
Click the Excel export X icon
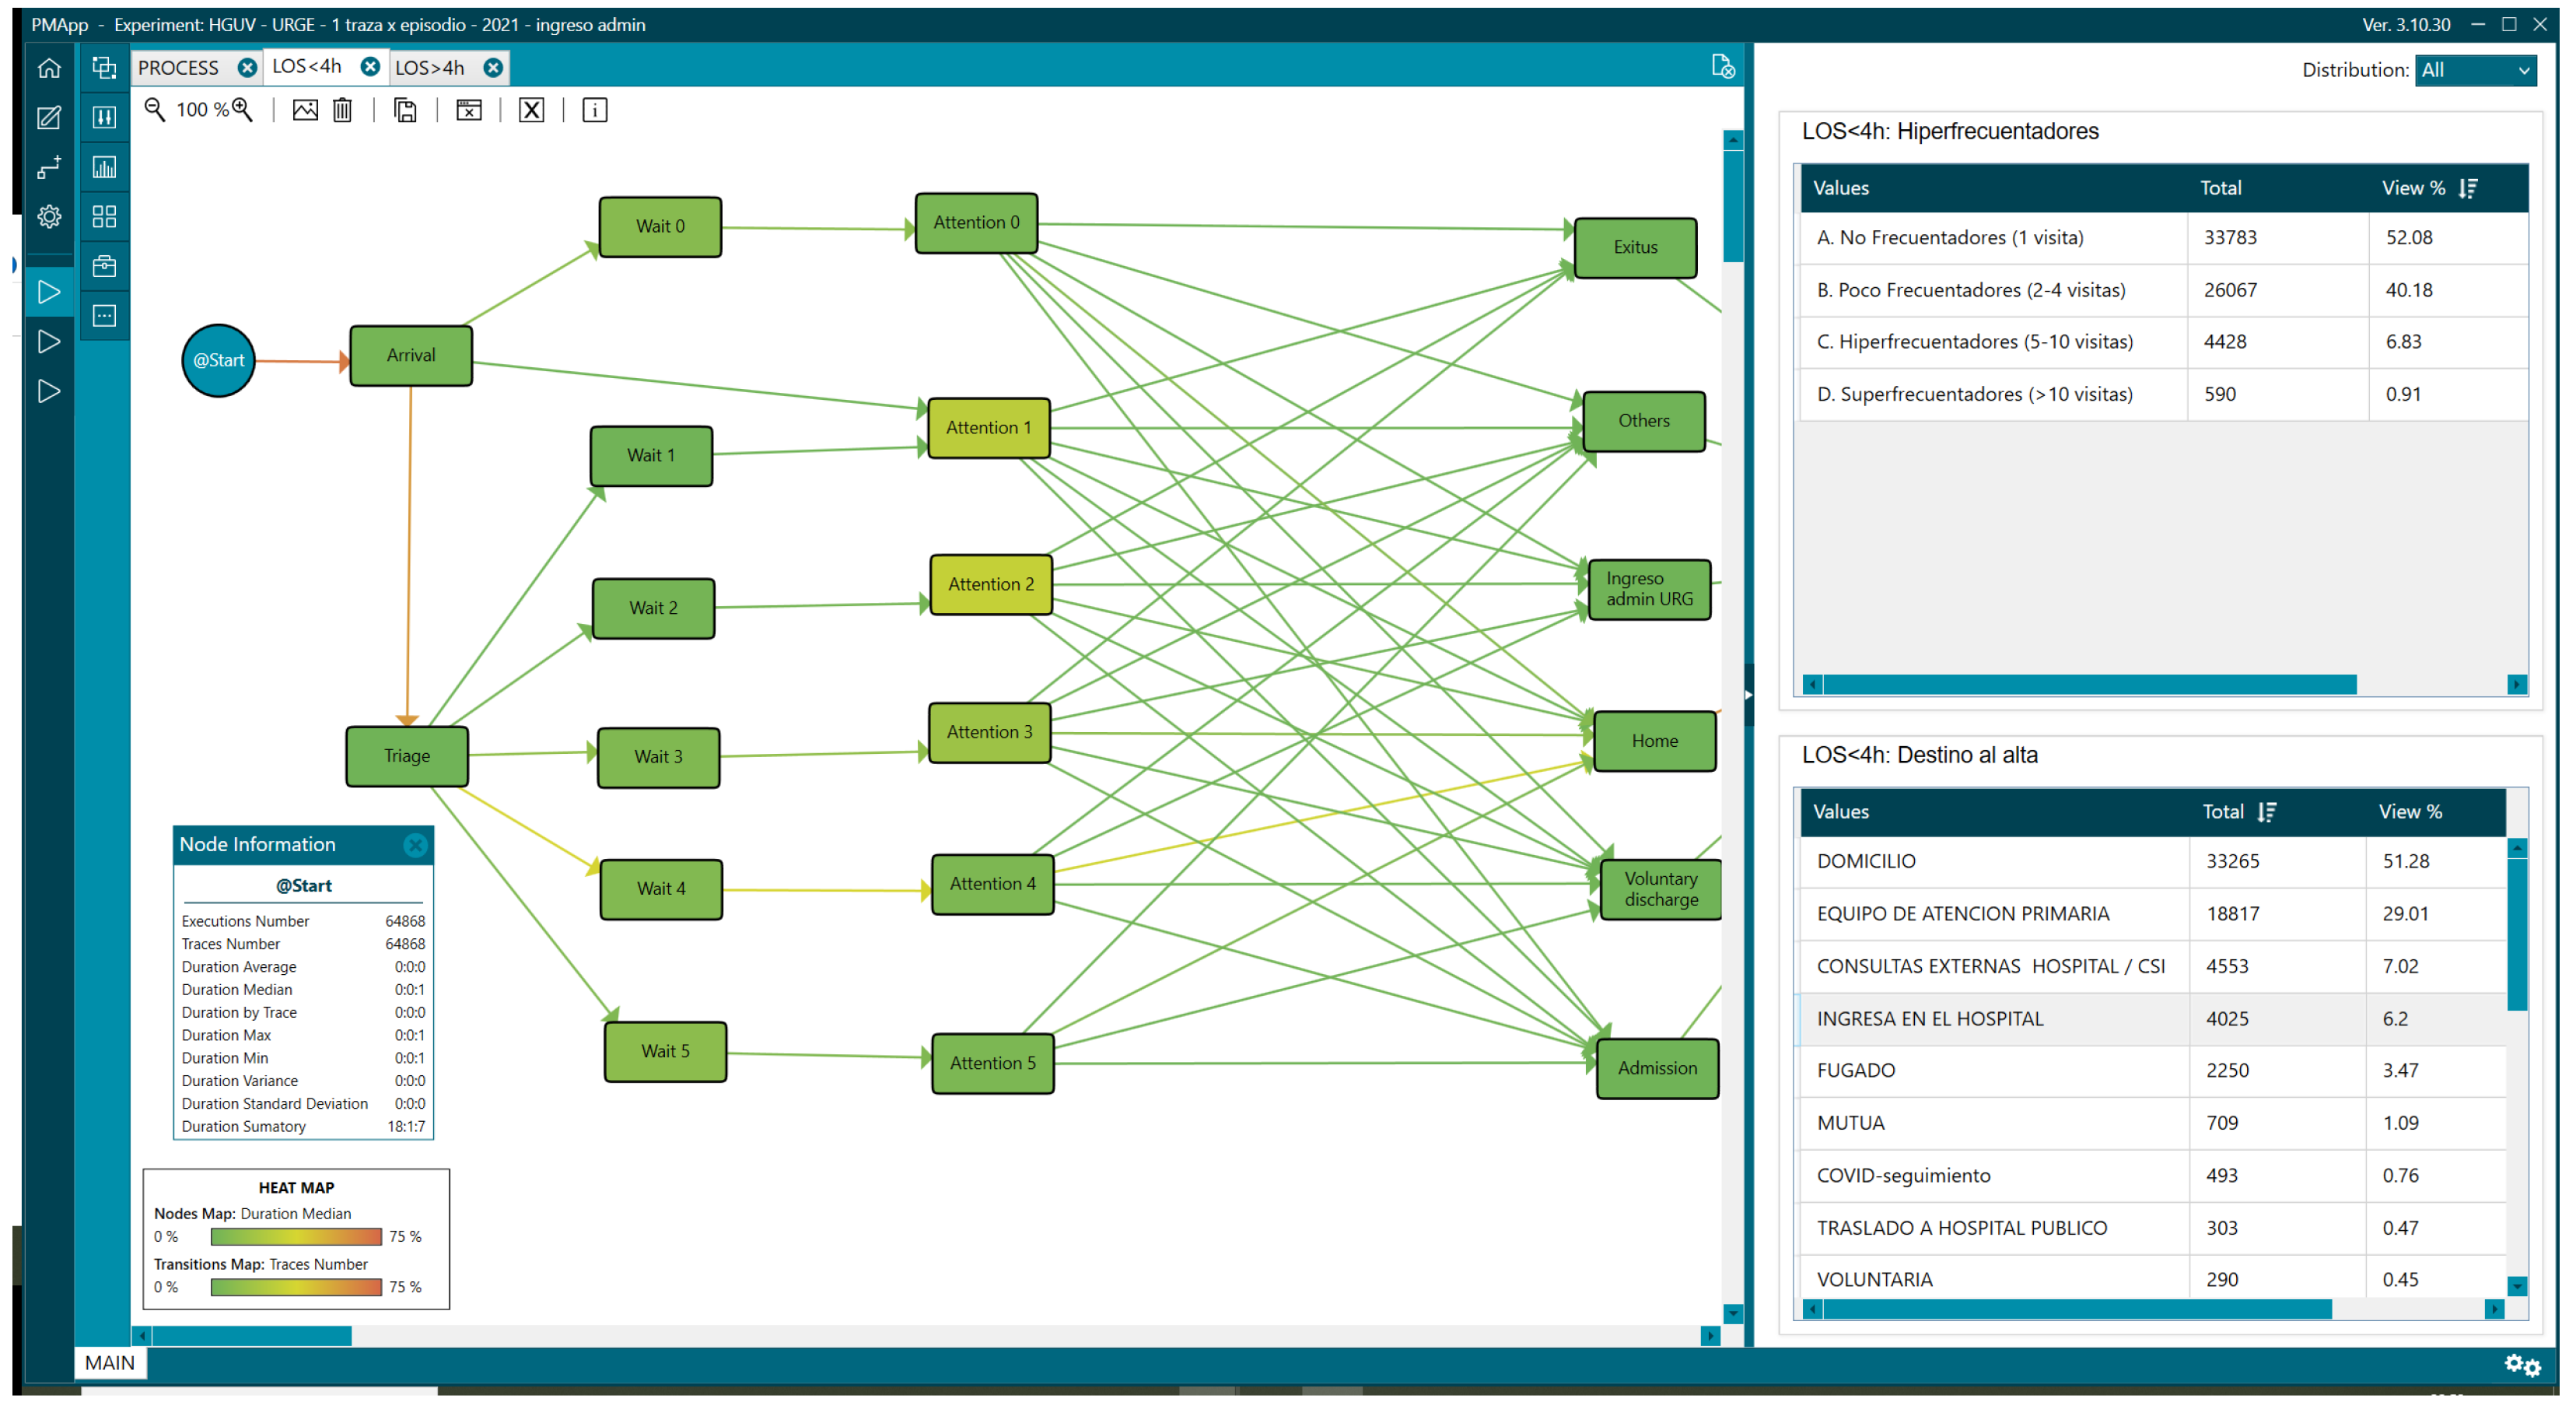[x=531, y=110]
